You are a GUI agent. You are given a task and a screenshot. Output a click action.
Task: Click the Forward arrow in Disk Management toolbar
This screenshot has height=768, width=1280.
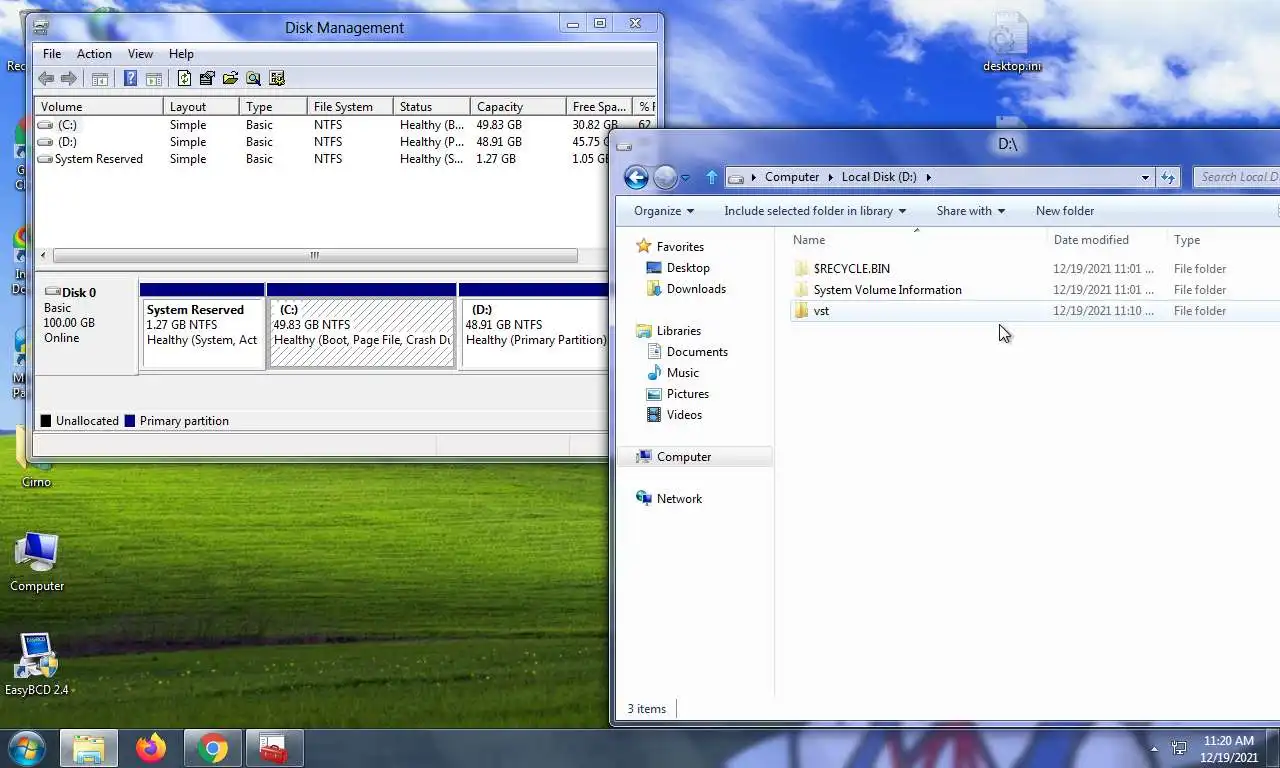pos(68,79)
